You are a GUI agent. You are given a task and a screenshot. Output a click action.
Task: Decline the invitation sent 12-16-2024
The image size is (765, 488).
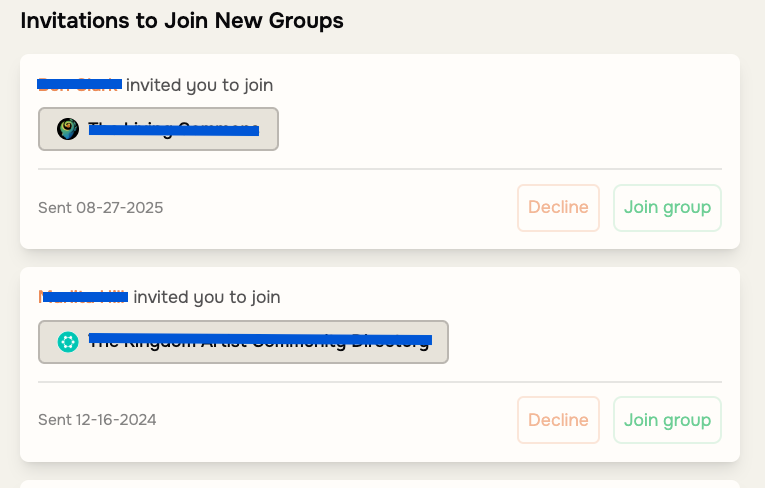point(558,420)
